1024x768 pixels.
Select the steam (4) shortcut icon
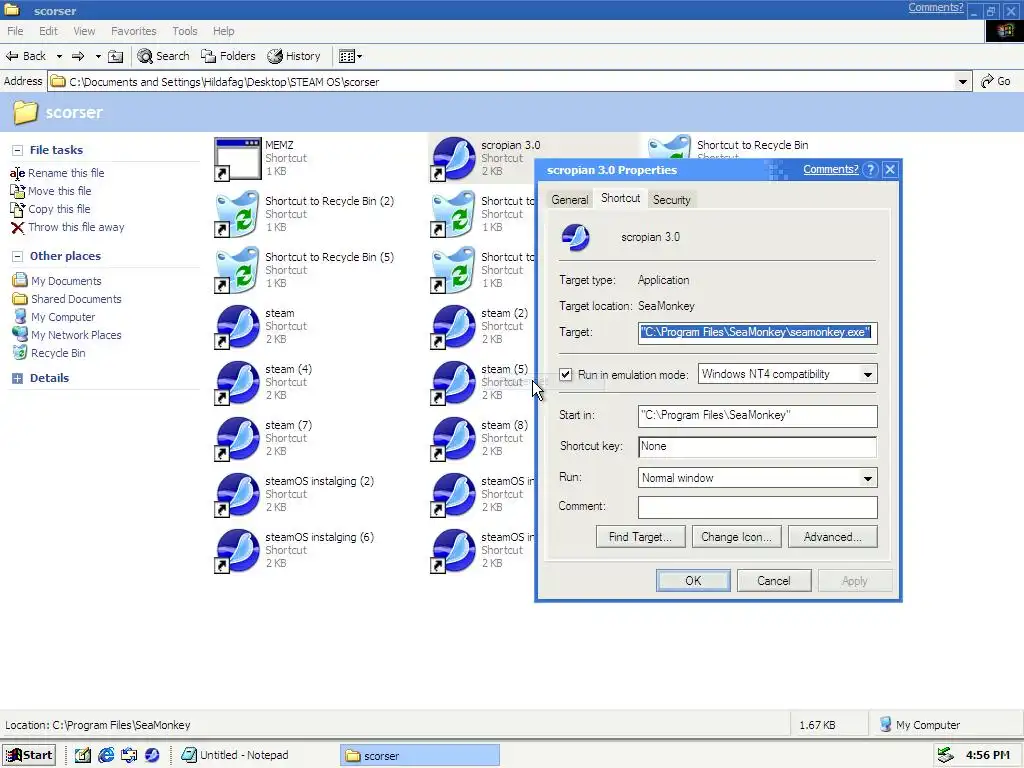[238, 383]
